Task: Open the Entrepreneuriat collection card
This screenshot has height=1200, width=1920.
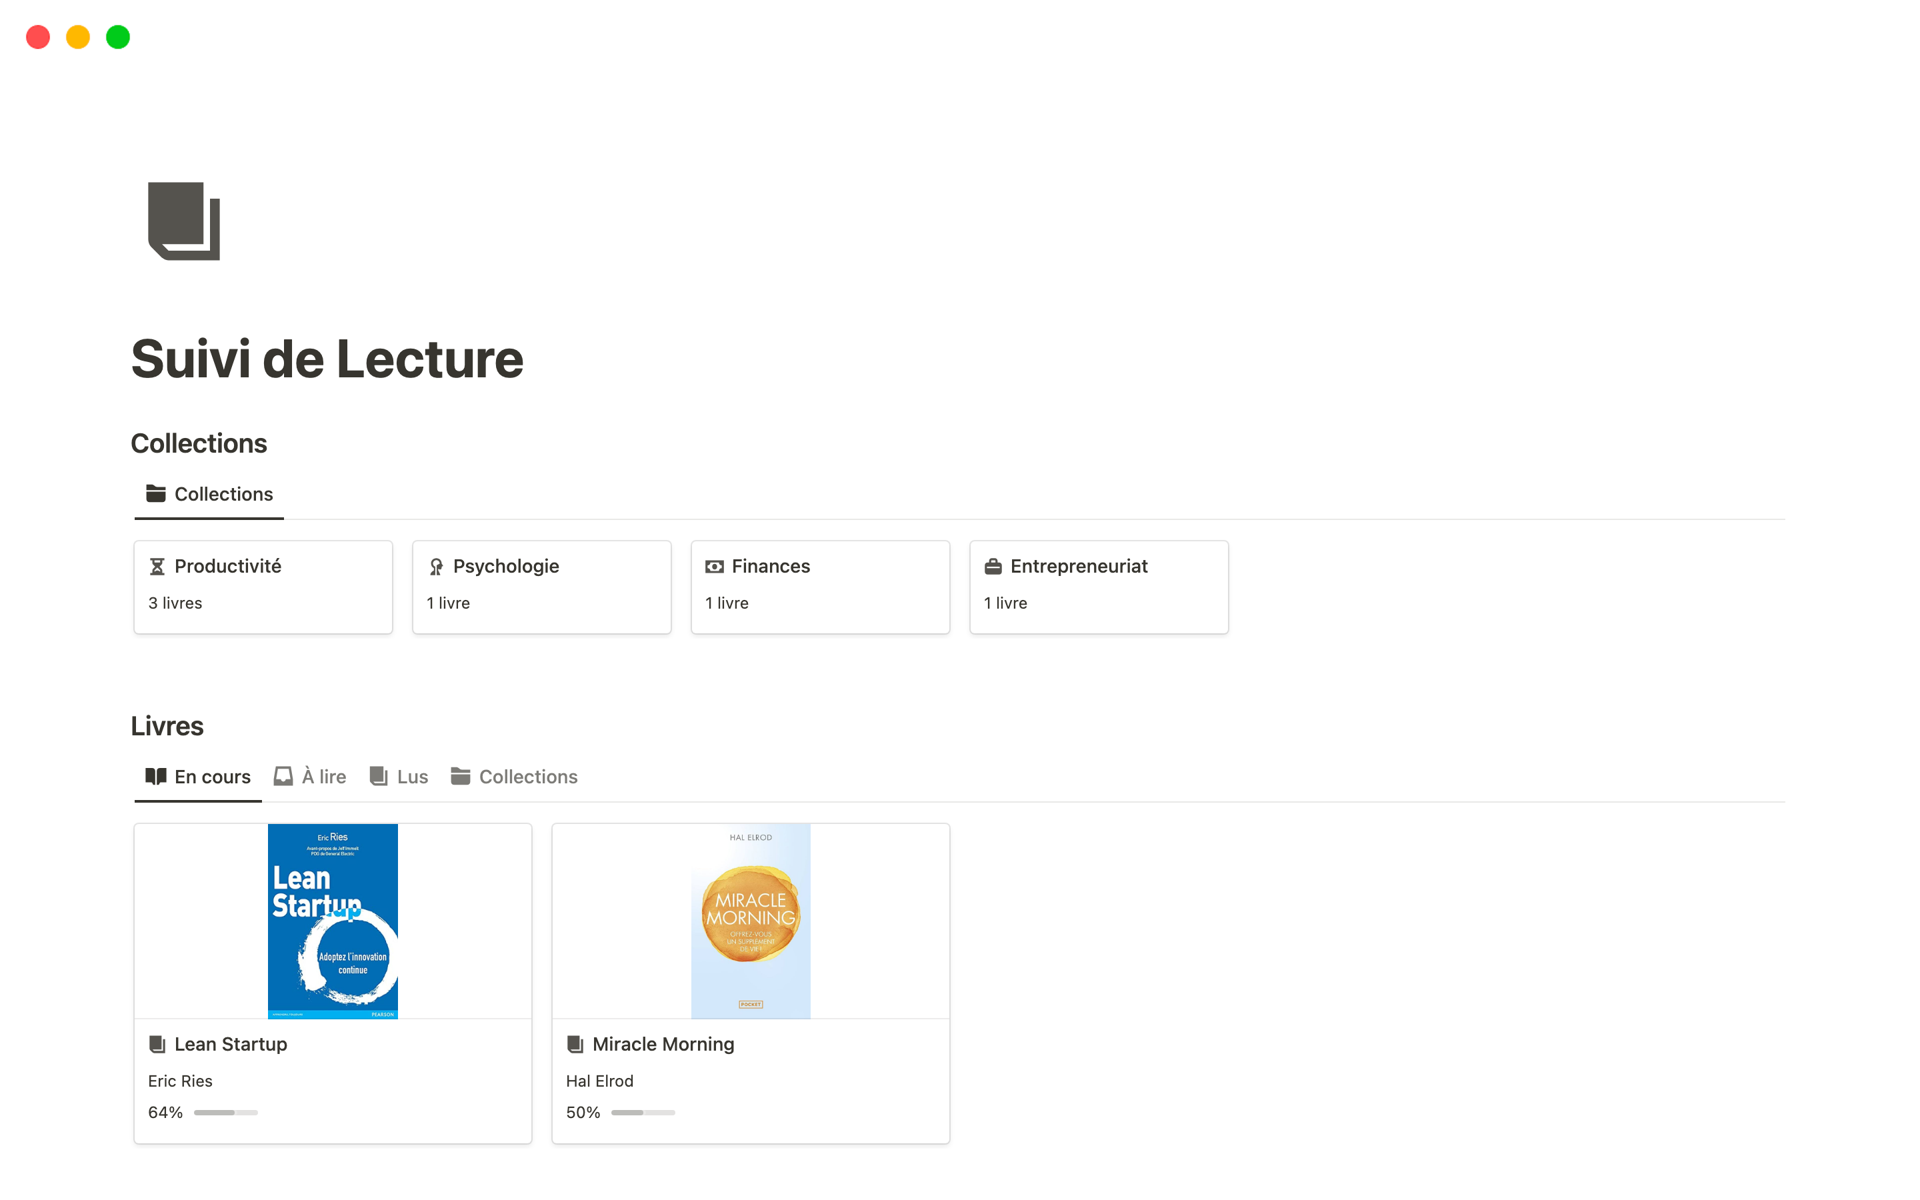Action: pos(1098,587)
